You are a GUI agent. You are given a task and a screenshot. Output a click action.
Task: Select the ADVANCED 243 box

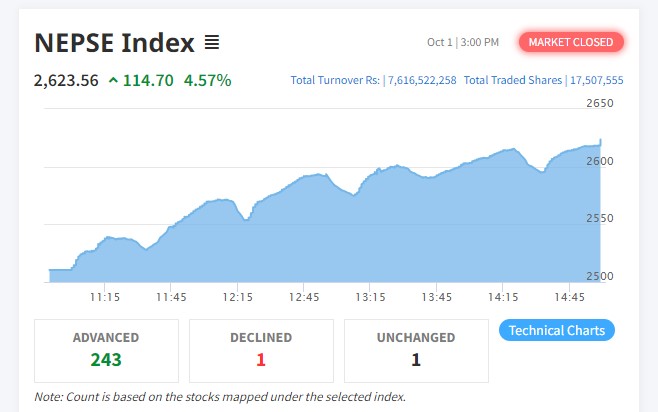click(x=106, y=351)
